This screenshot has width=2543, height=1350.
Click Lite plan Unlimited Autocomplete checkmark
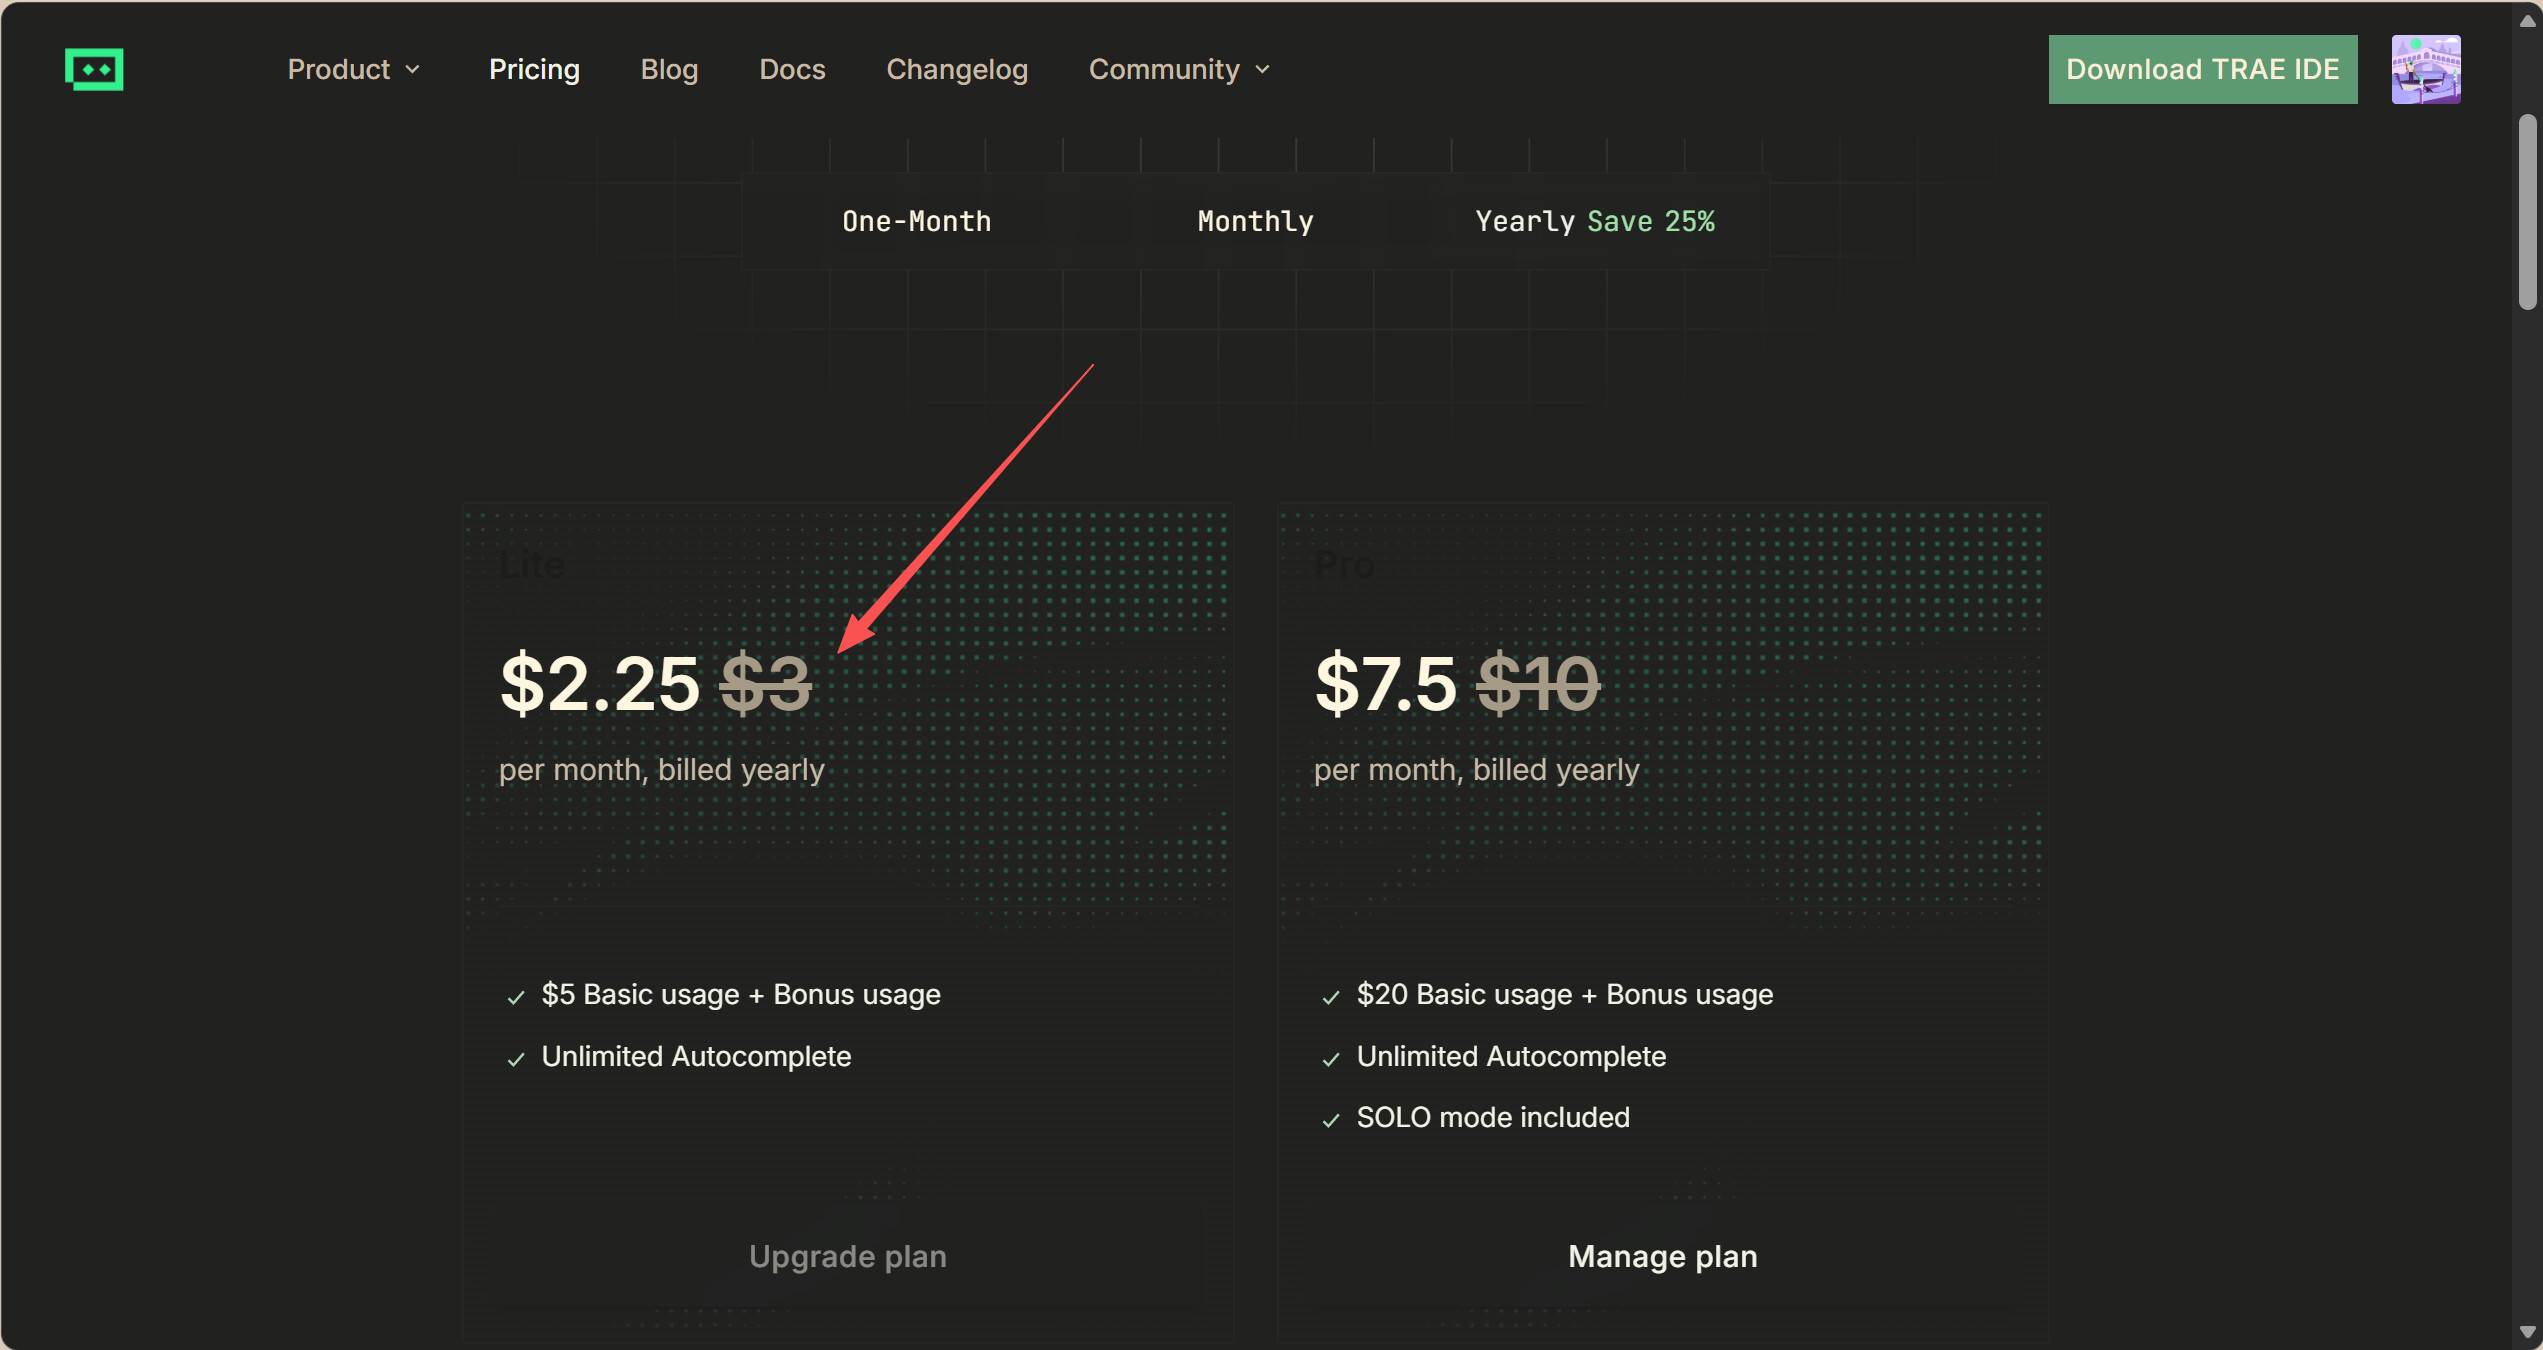(x=516, y=1059)
